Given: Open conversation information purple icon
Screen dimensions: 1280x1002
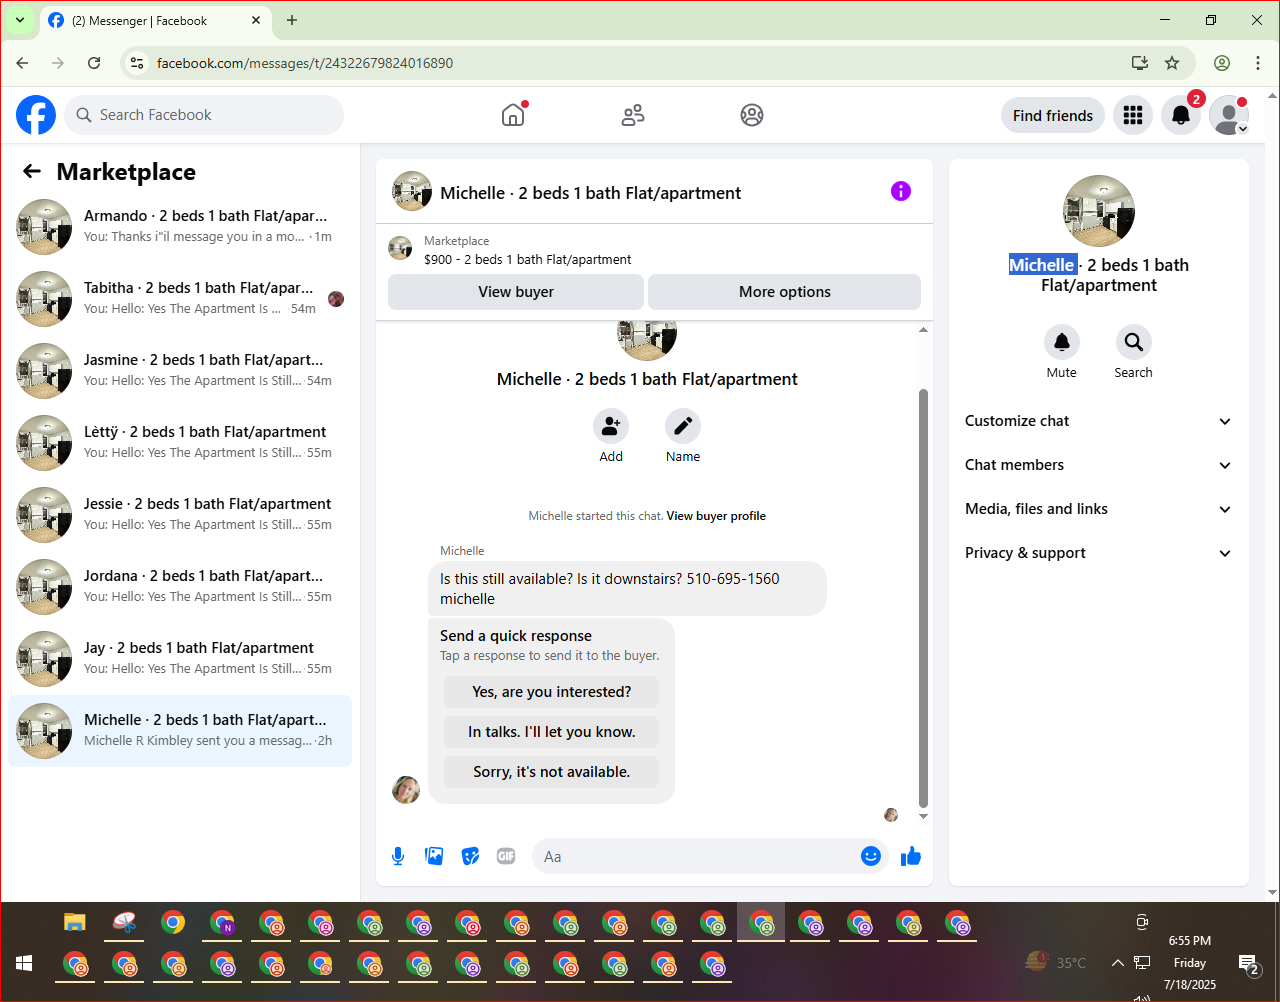Looking at the screenshot, I should (x=901, y=191).
